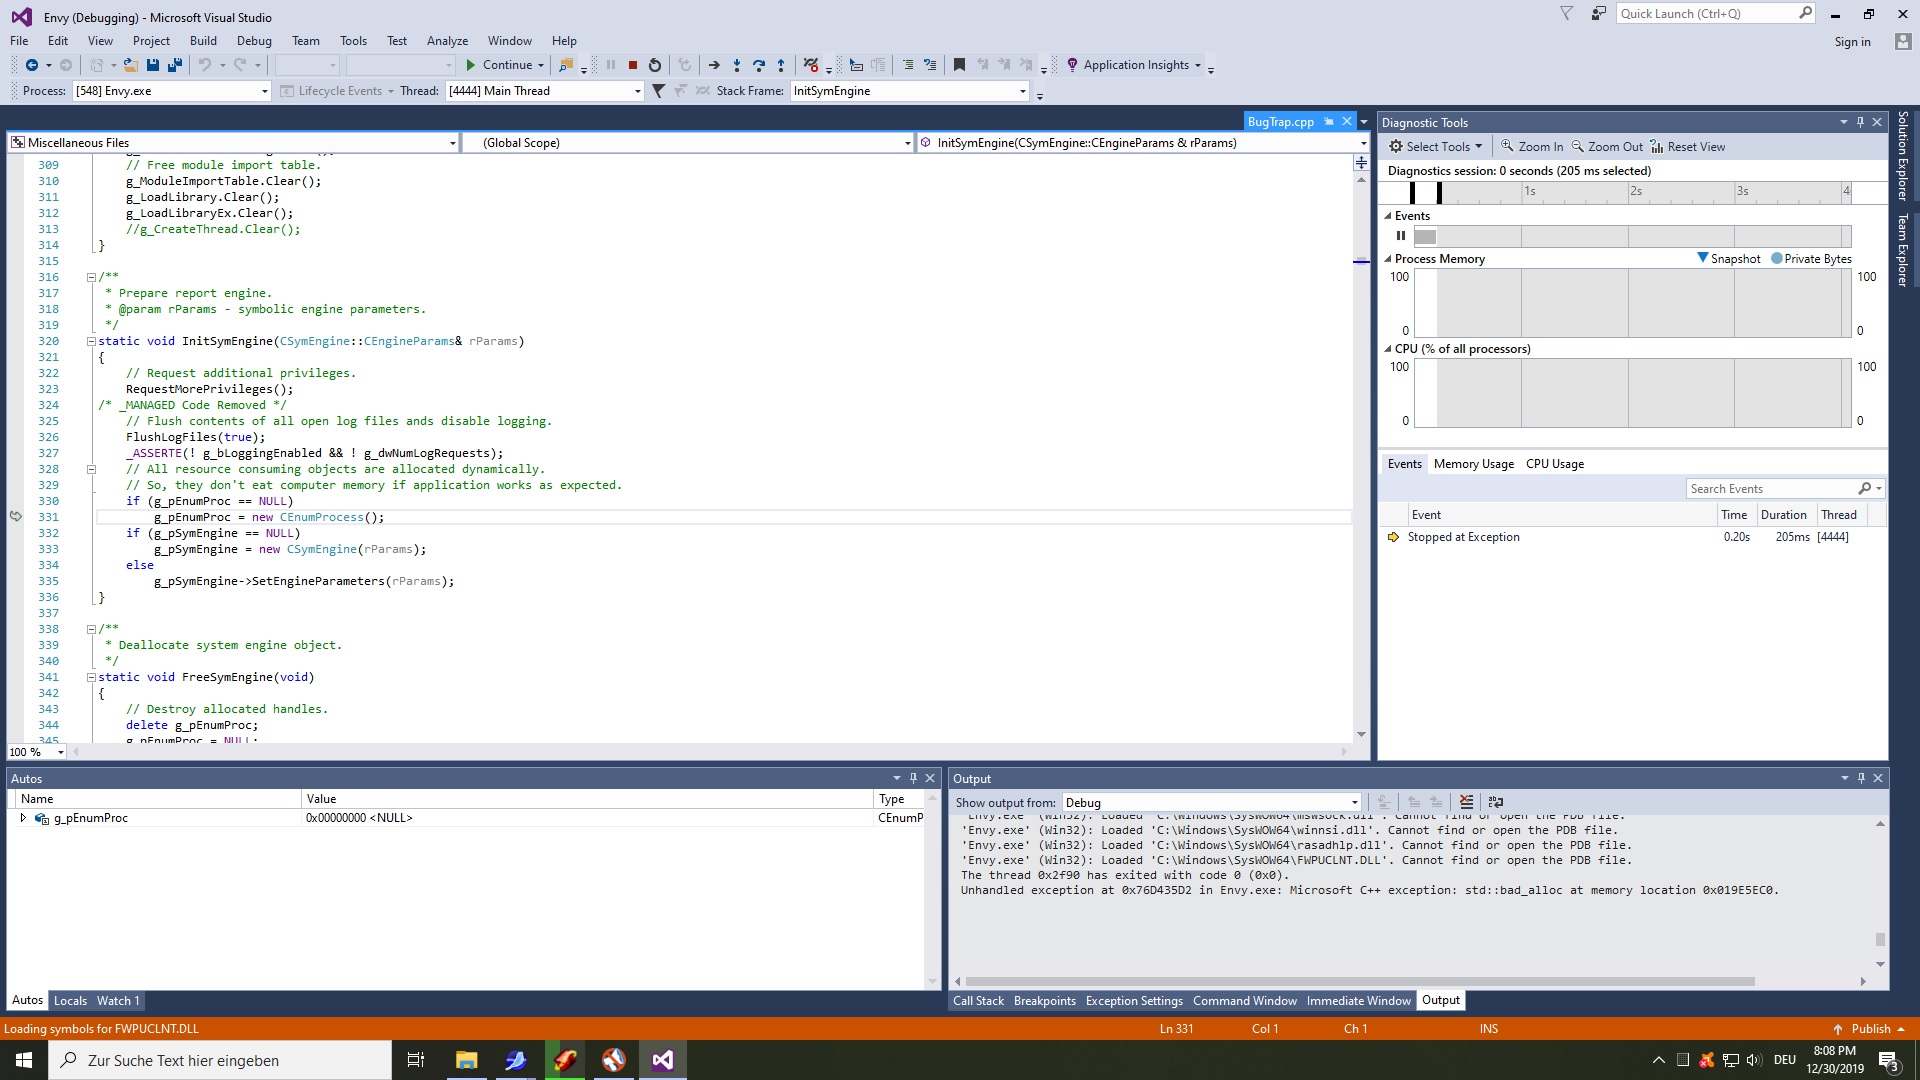Click the diagnostic session timeline ruler
The image size is (1920, 1080).
1630,191
